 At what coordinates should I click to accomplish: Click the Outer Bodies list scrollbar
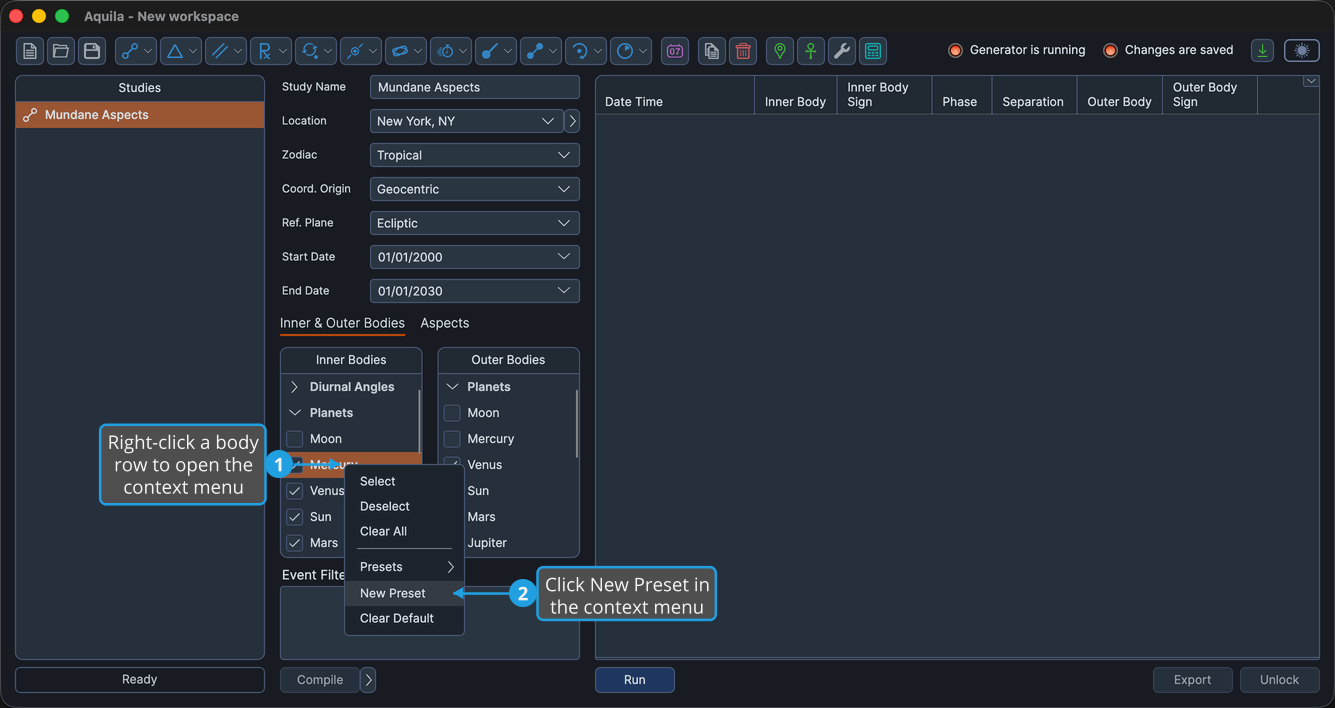[x=577, y=423]
